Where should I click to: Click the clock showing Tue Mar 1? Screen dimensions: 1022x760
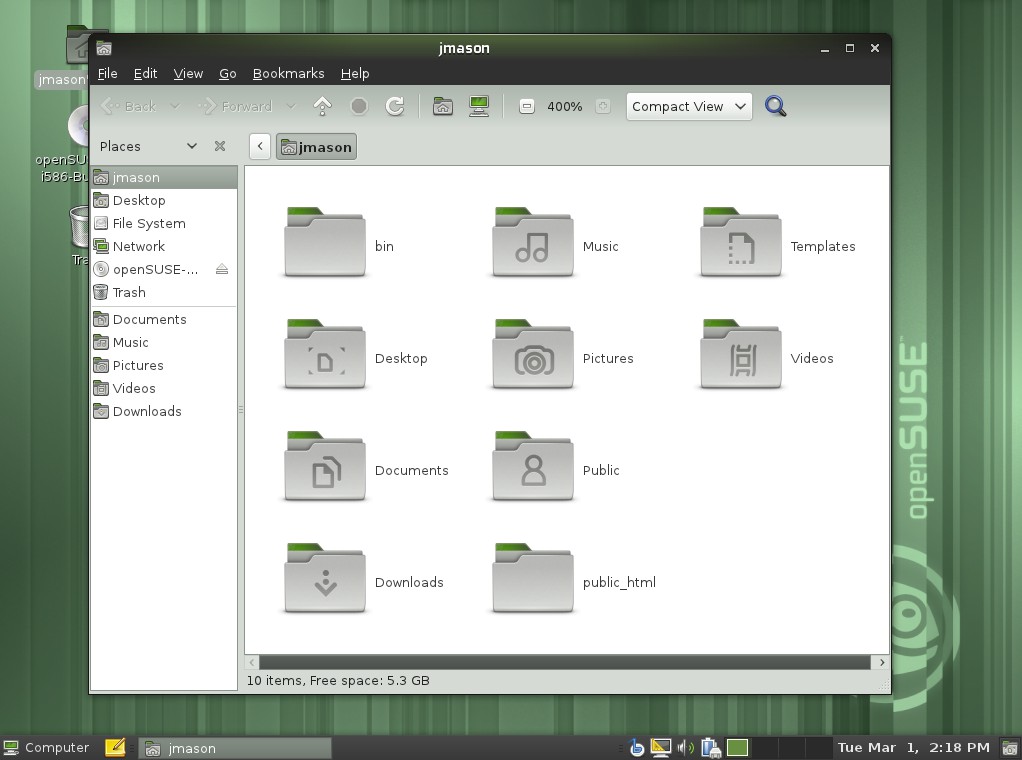pyautogui.click(x=913, y=748)
